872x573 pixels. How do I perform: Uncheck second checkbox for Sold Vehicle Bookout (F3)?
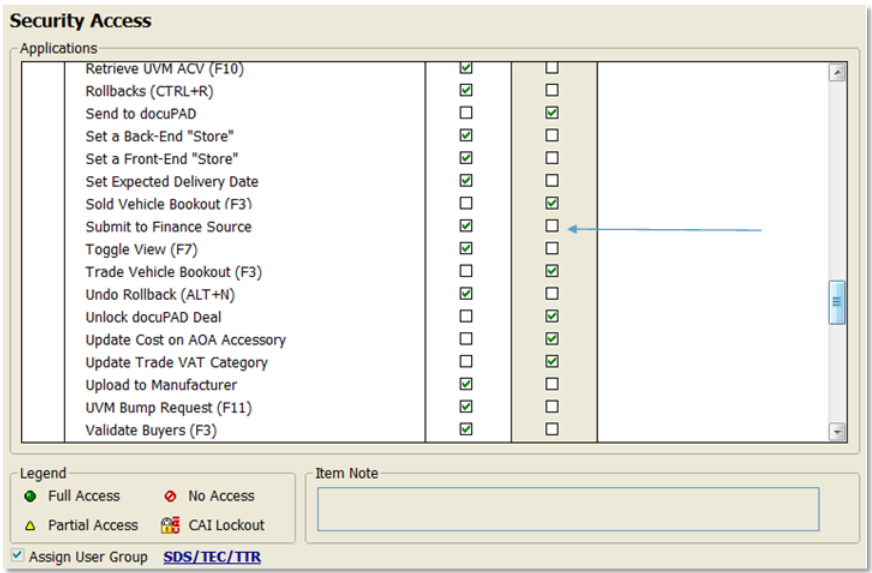coord(552,203)
